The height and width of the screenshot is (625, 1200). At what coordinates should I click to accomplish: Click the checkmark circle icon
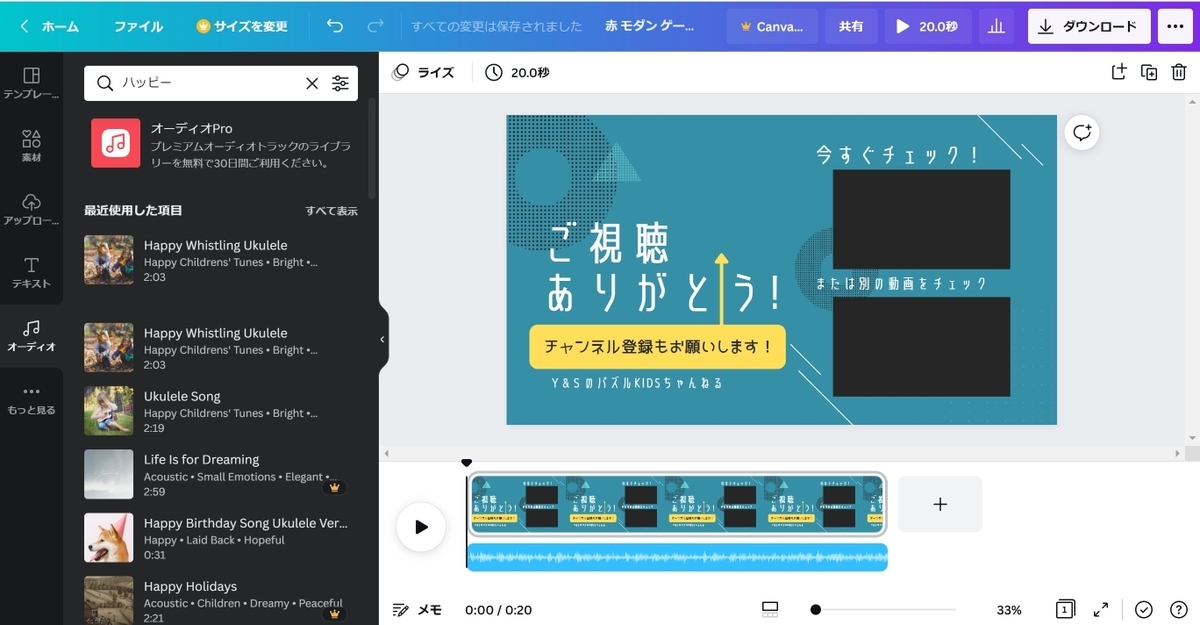(1144, 609)
